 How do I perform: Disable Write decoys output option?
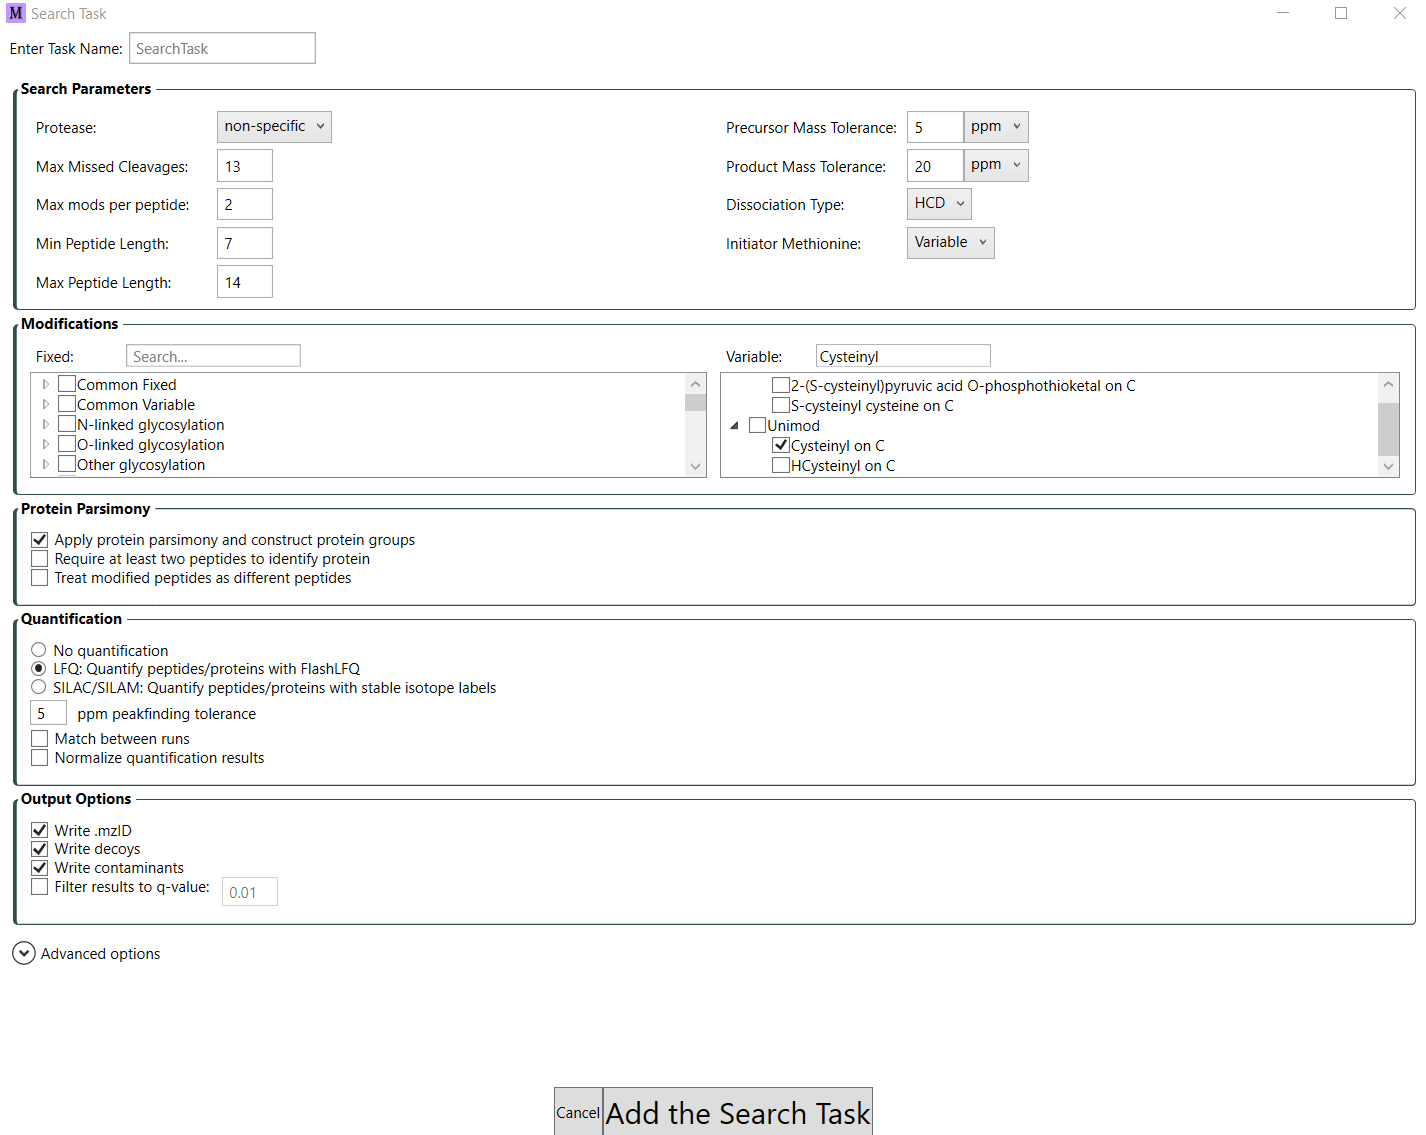coord(39,848)
